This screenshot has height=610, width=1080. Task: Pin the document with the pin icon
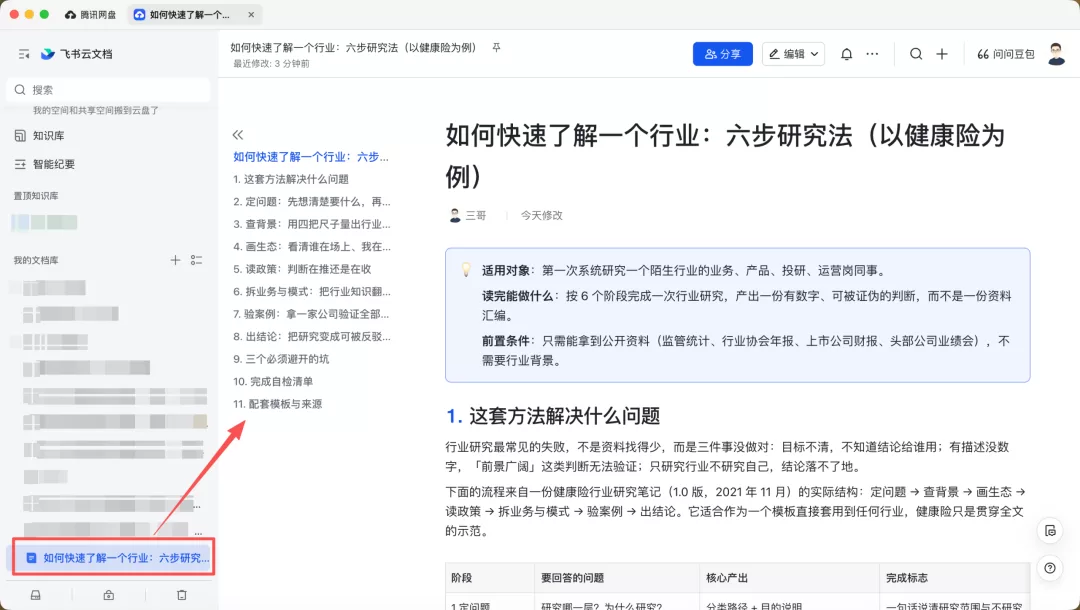(x=496, y=48)
